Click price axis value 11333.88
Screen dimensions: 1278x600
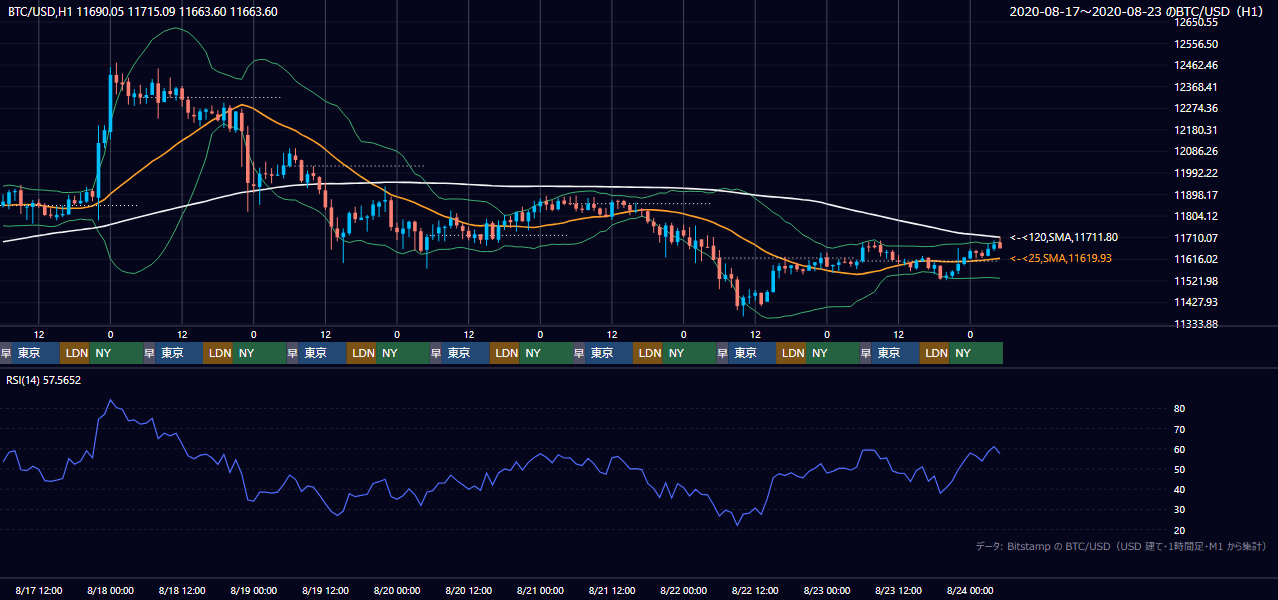click(1195, 324)
